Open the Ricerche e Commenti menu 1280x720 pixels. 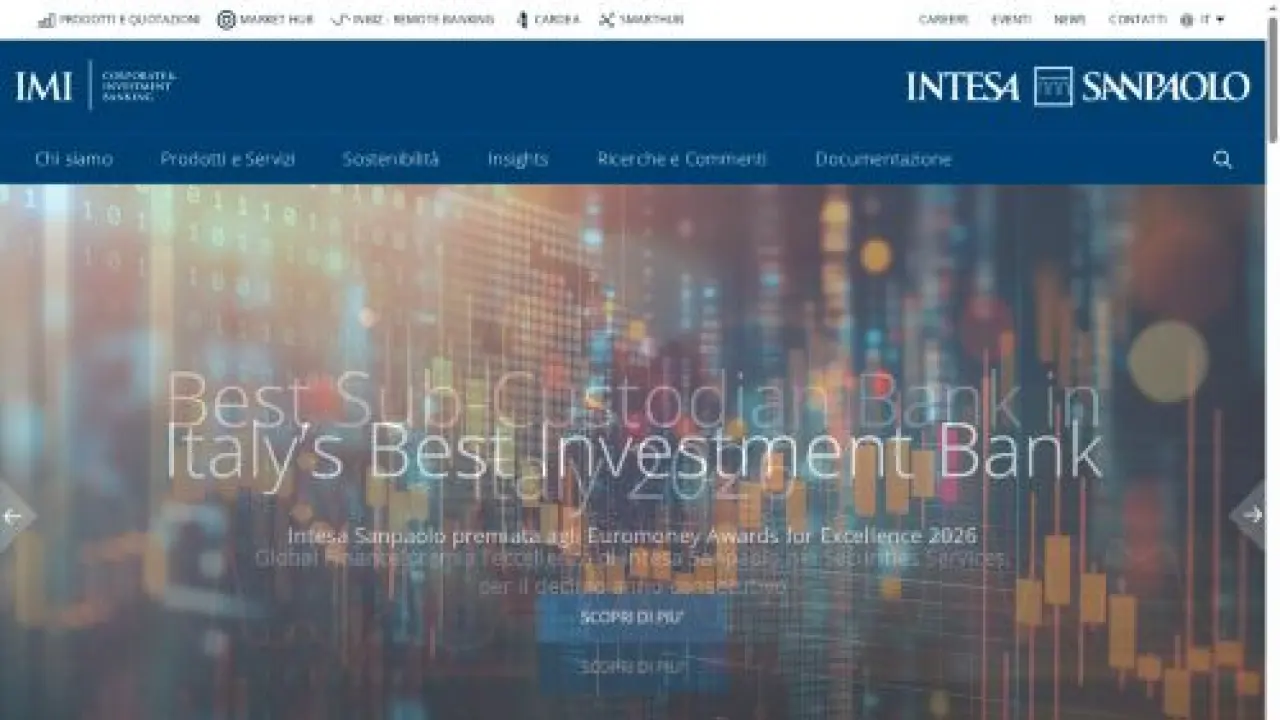[682, 159]
